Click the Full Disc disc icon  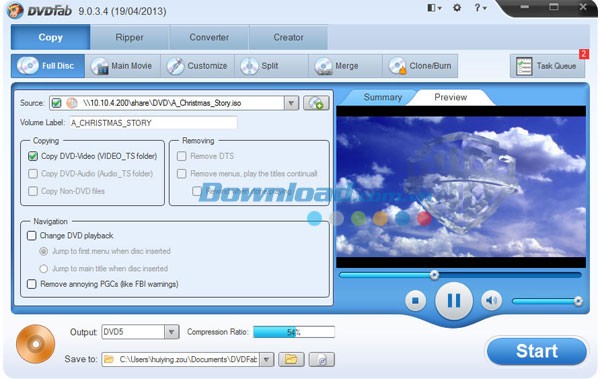28,65
